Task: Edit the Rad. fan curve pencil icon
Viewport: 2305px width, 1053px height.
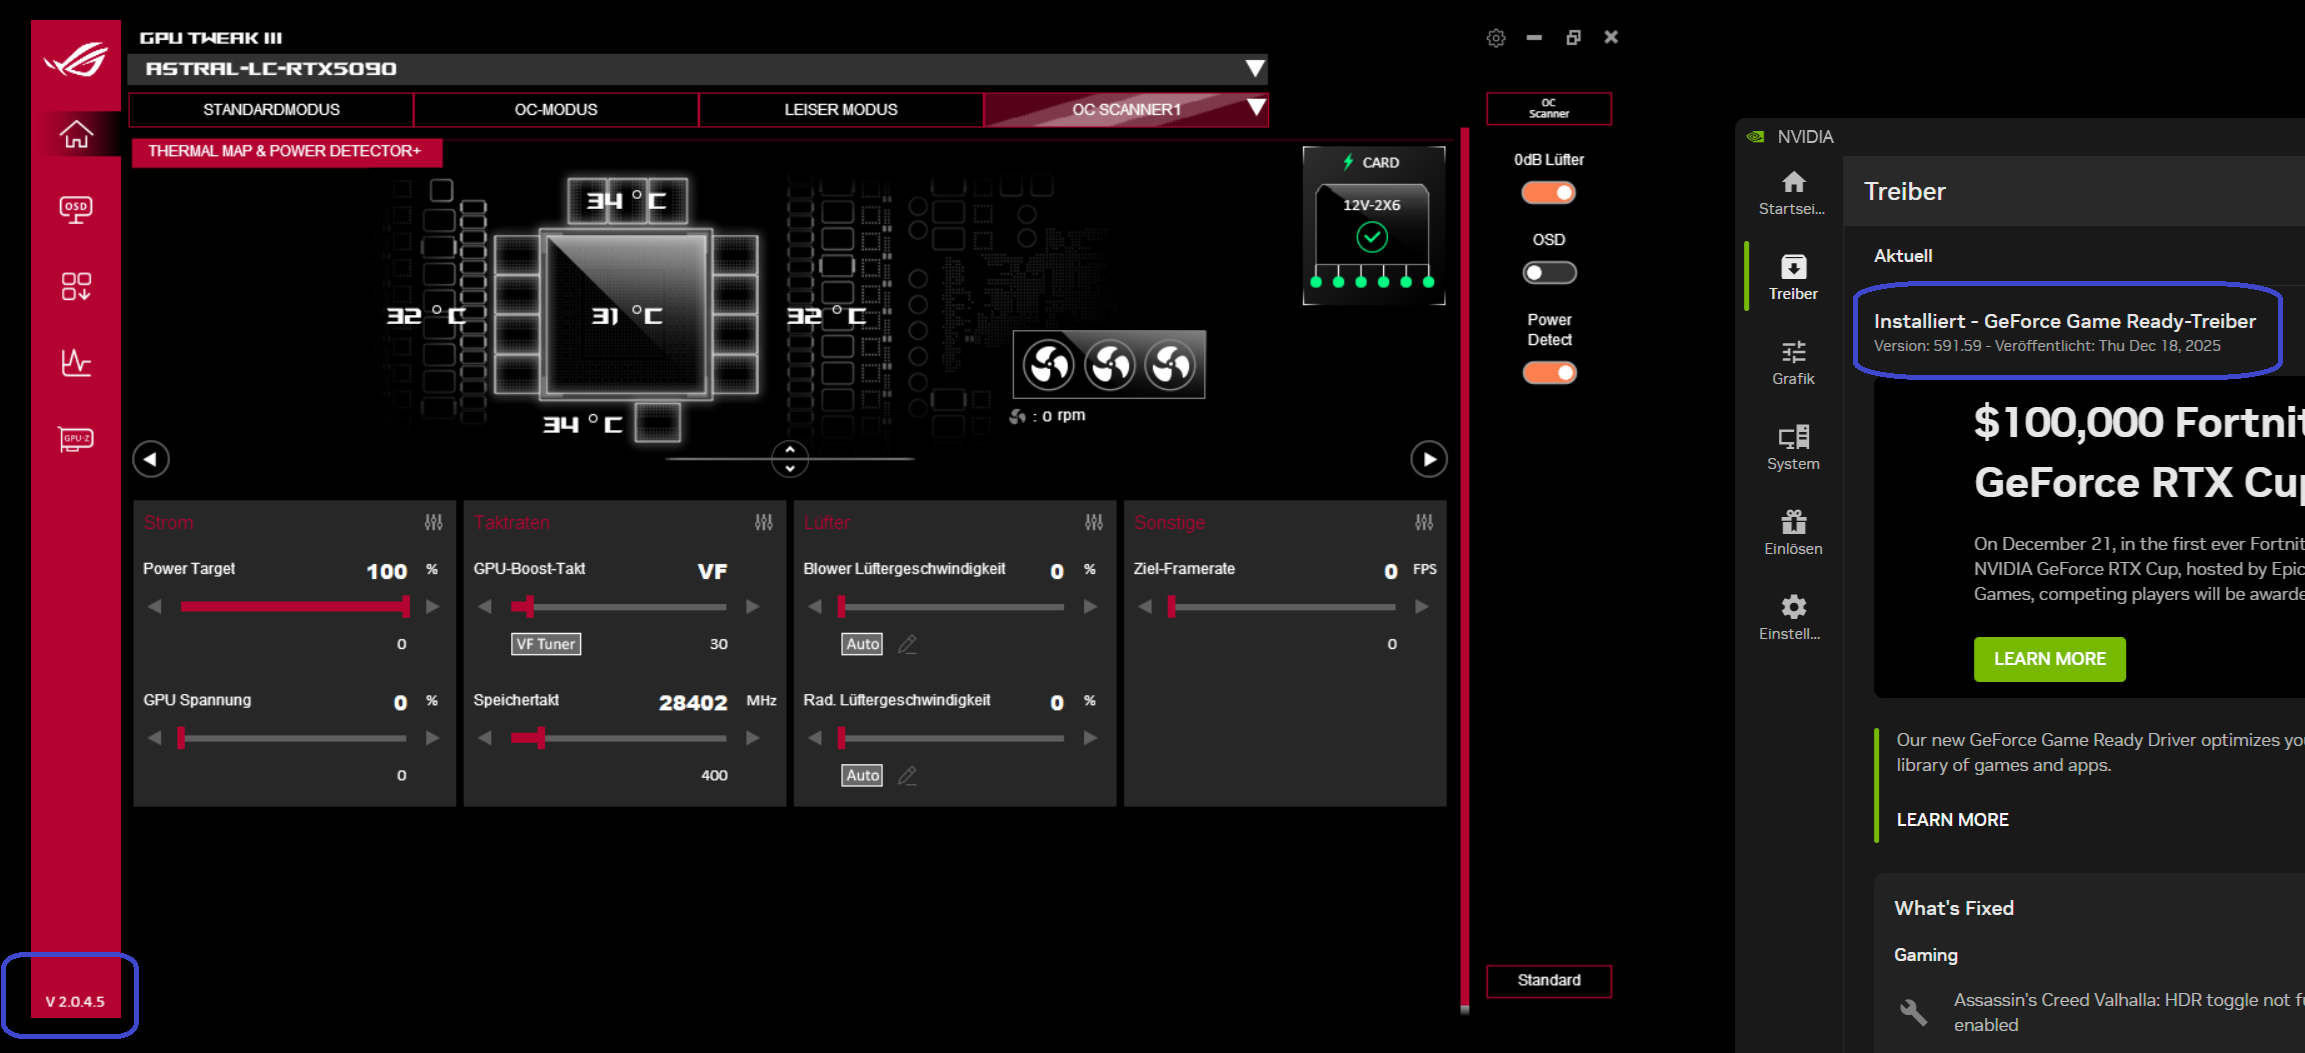Action: click(x=907, y=775)
